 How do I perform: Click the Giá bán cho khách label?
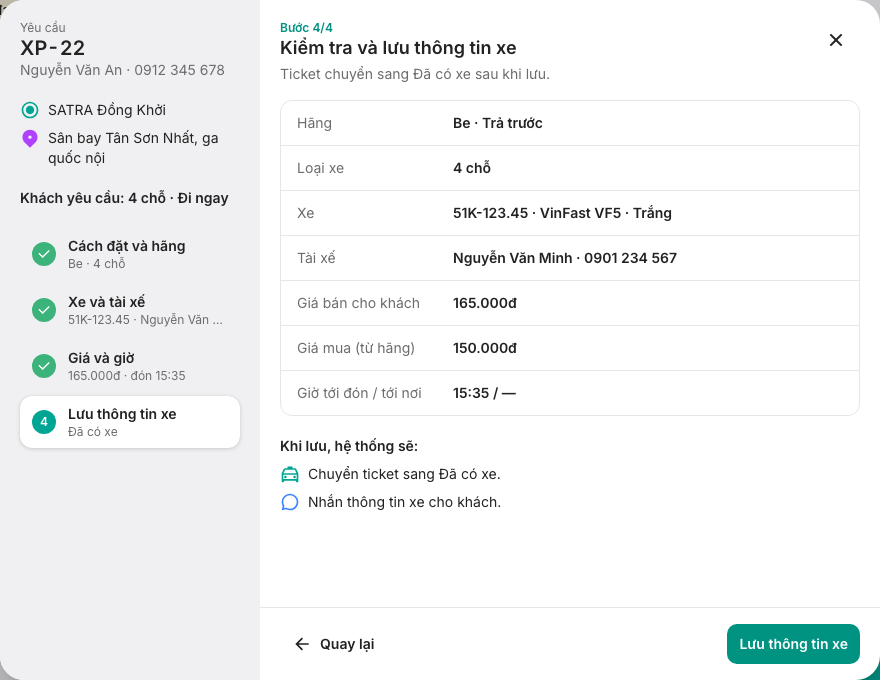pyautogui.click(x=358, y=303)
